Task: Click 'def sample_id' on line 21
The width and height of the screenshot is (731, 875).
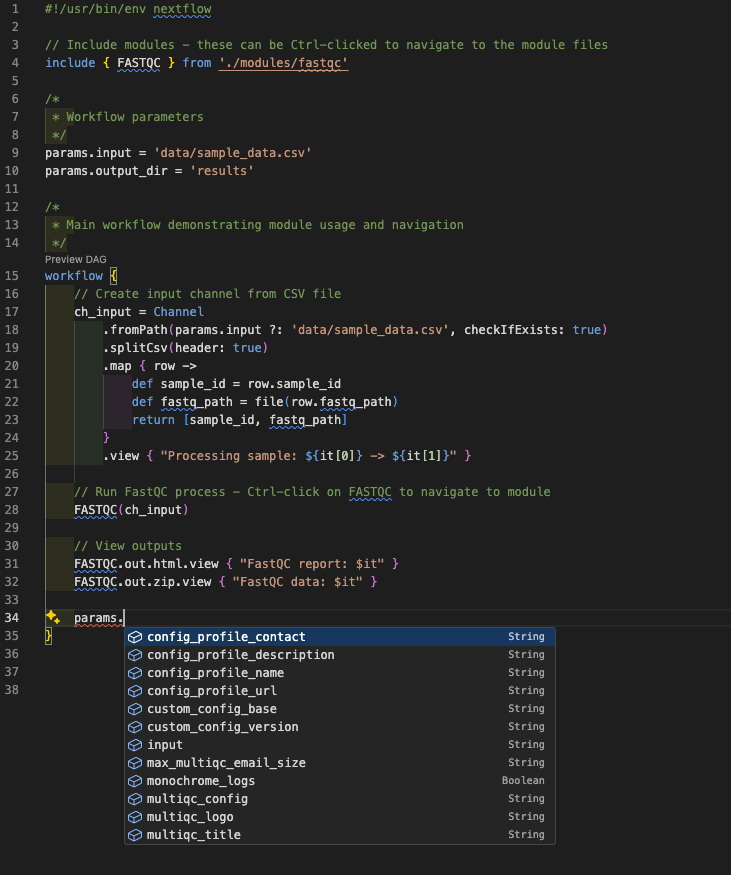Action: point(179,384)
